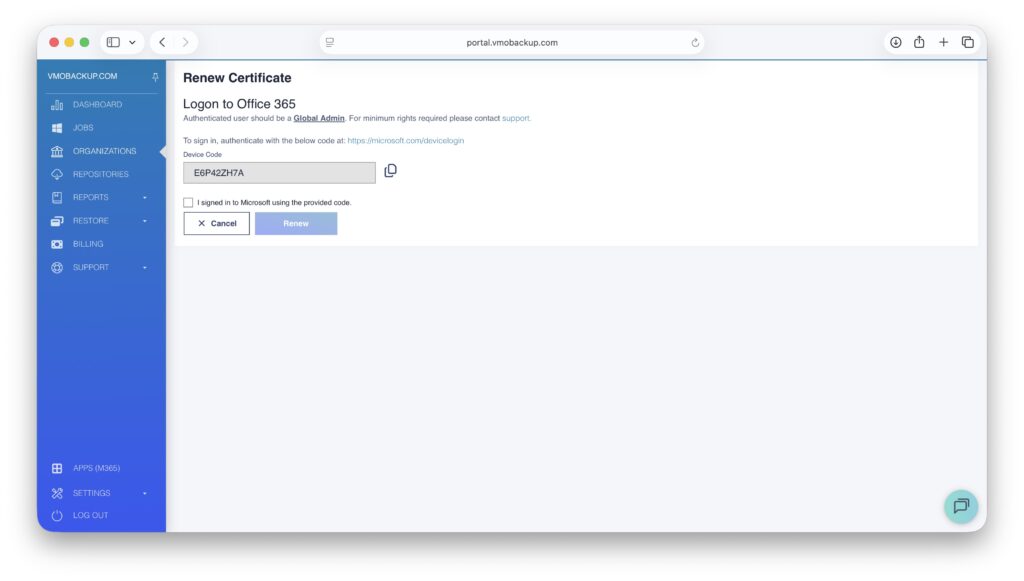Screen dimensions: 1024x581
Task: Click the Billing icon in sidebar
Action: [x=57, y=244]
